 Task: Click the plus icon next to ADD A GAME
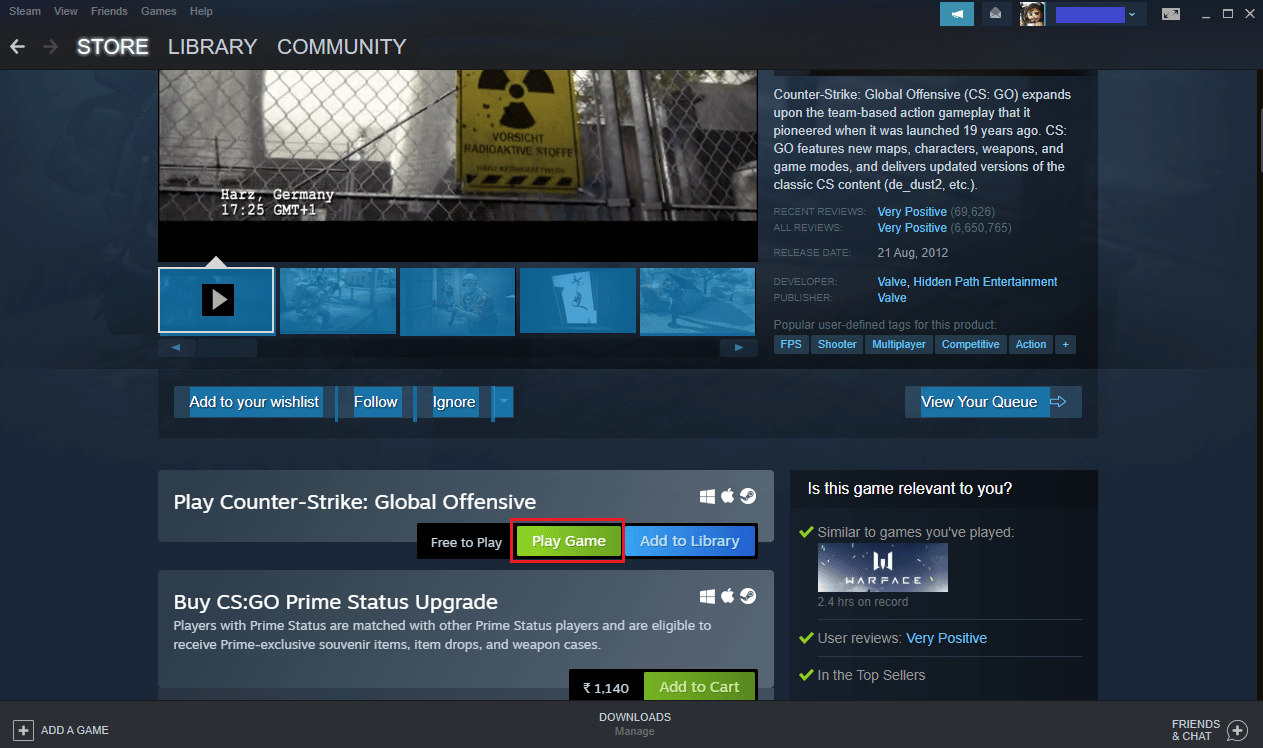[22, 730]
